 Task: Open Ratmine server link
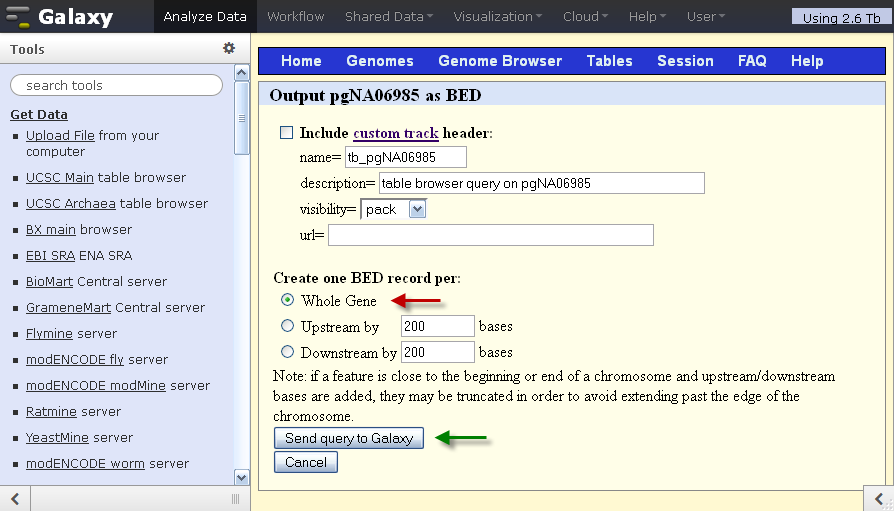[51, 412]
